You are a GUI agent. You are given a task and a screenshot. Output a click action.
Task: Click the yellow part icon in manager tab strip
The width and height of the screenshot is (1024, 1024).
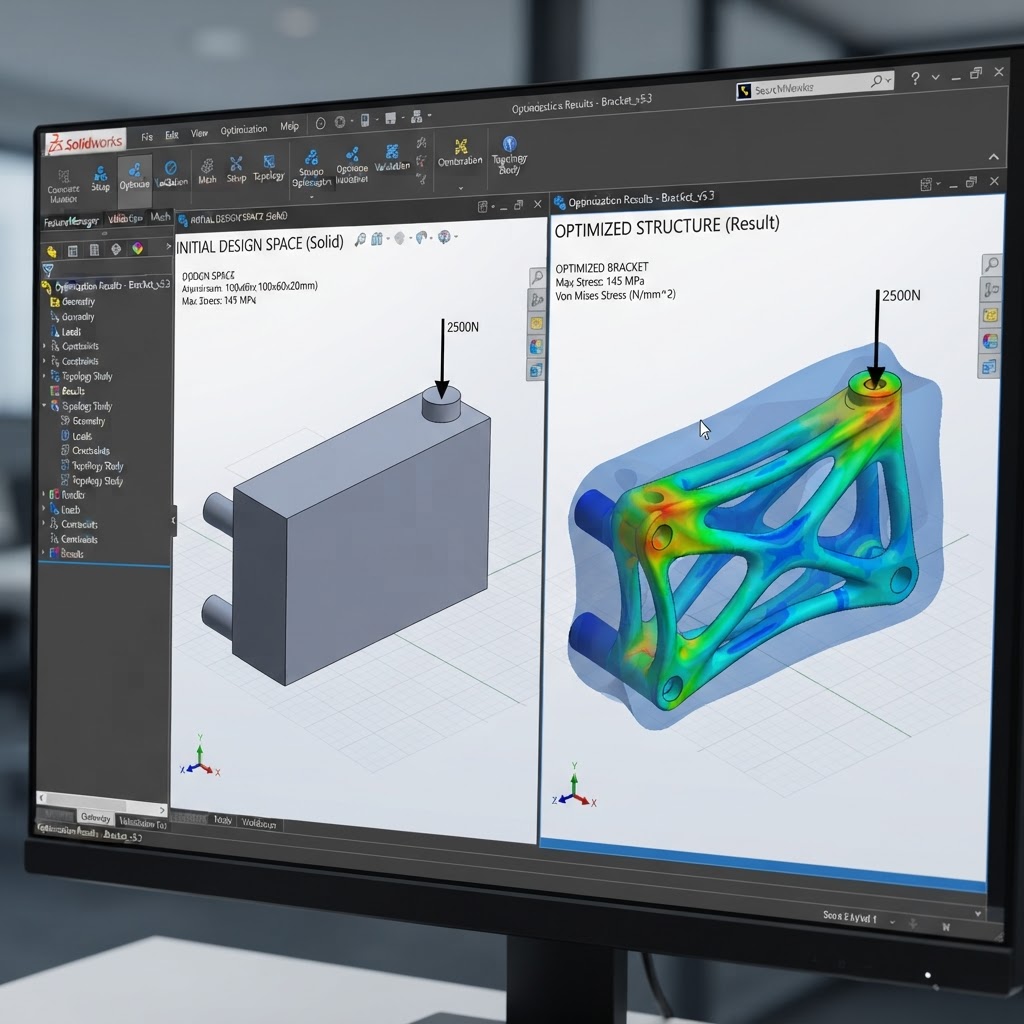(x=52, y=251)
